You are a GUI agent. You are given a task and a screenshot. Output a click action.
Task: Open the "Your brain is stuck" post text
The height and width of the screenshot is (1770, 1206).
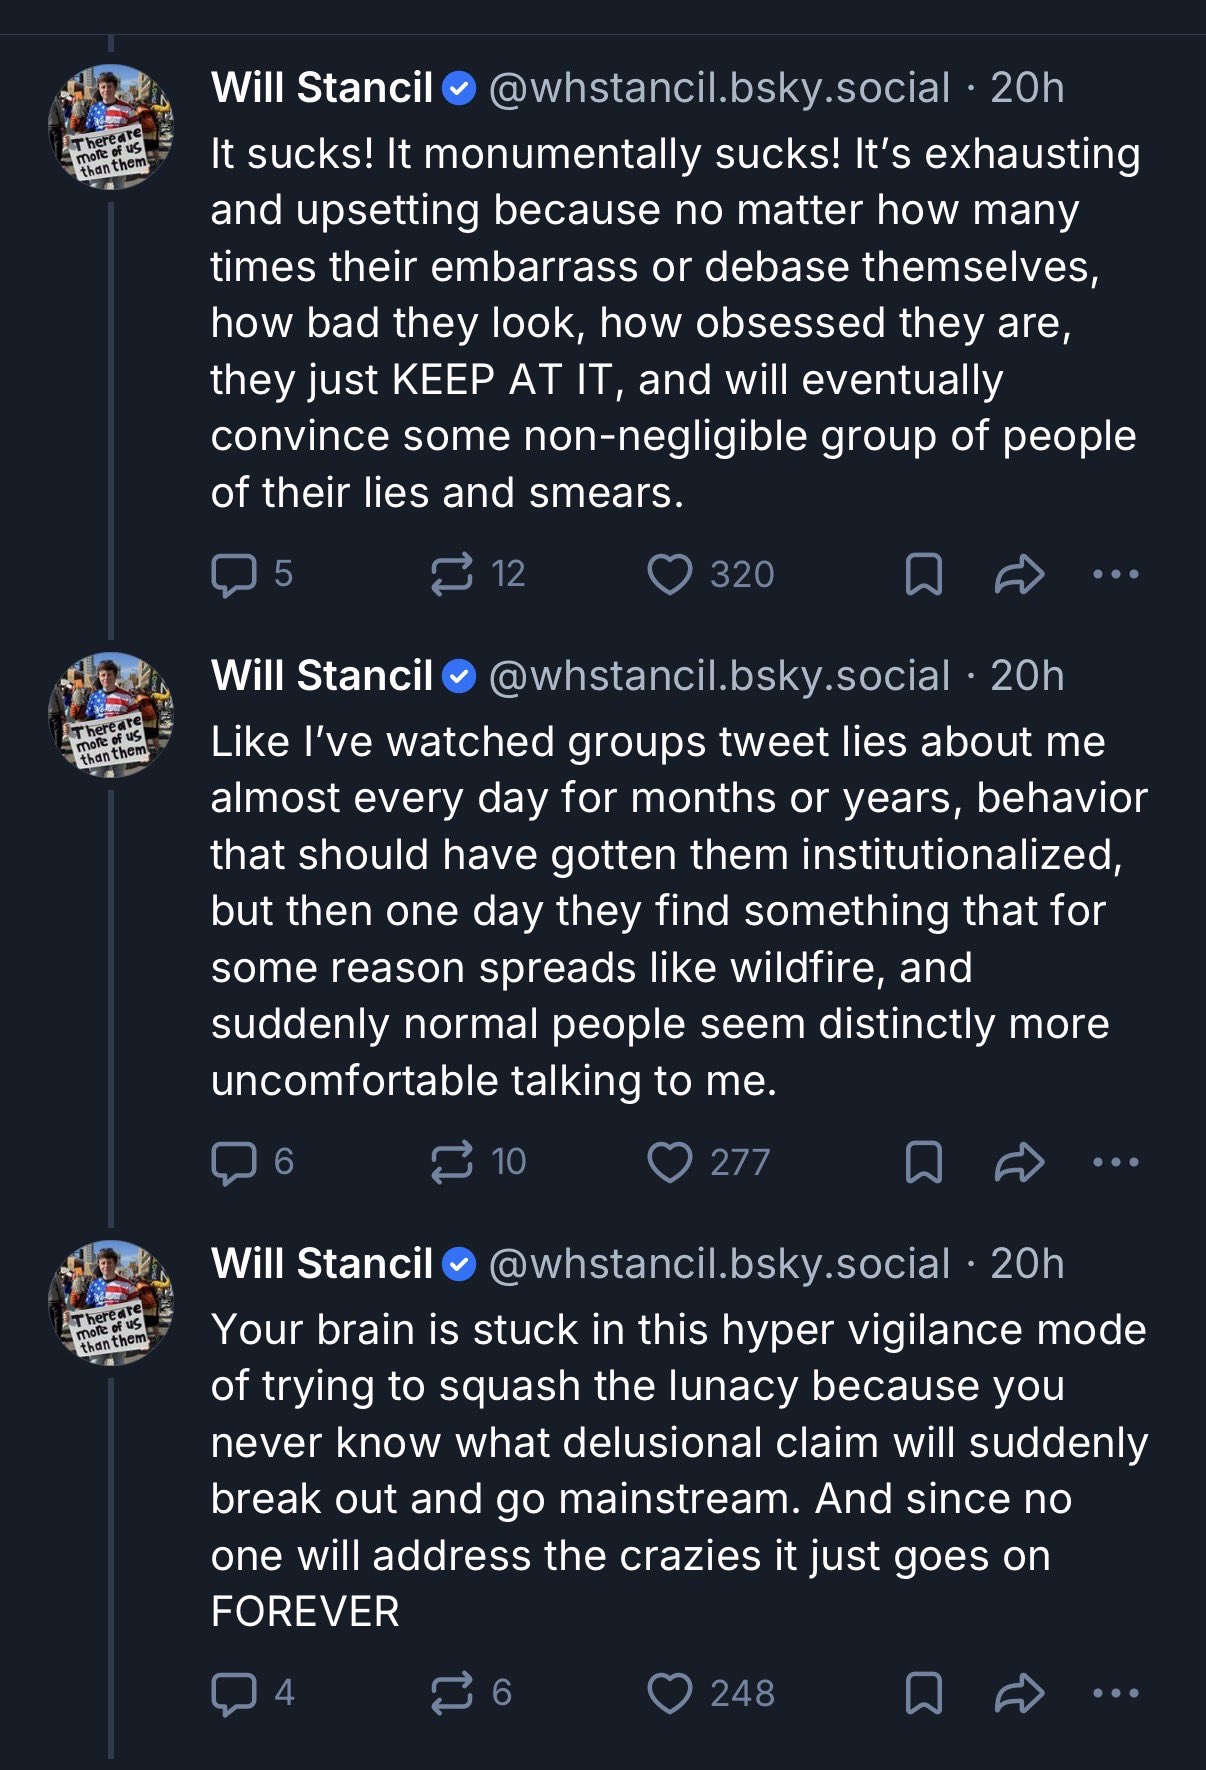pos(678,1470)
